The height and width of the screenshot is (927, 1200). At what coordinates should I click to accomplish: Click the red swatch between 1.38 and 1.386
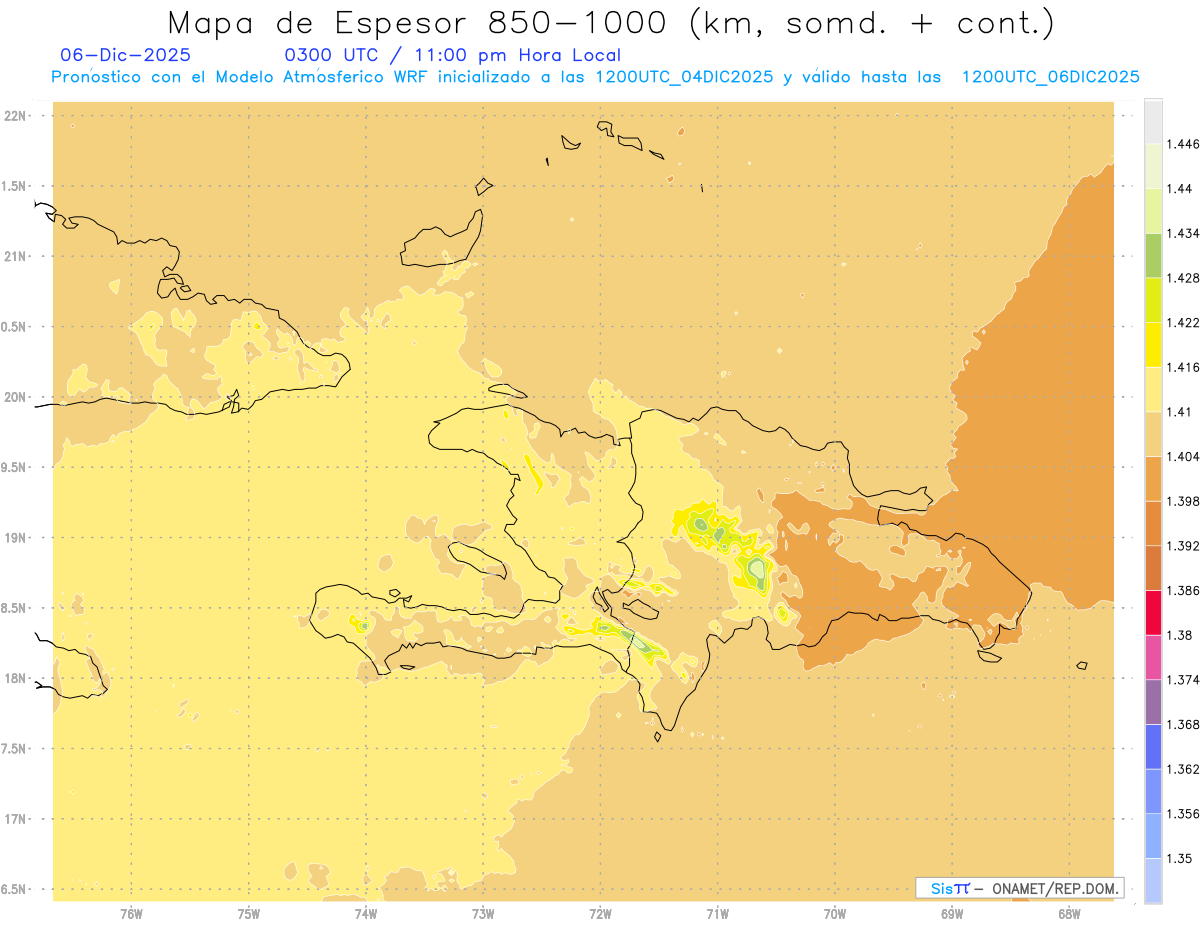point(1153,613)
